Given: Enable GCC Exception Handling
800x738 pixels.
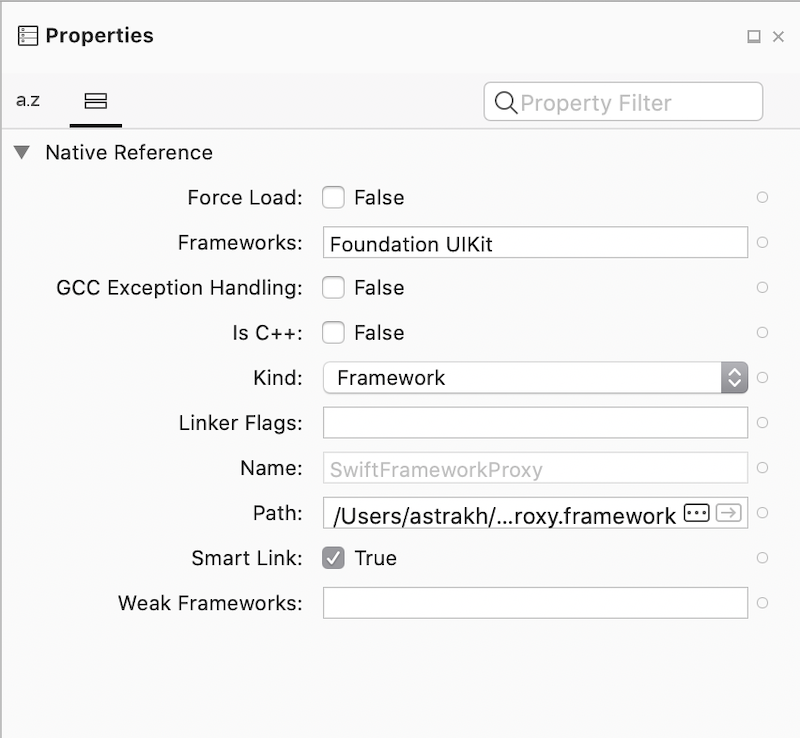Looking at the screenshot, I should coord(333,288).
